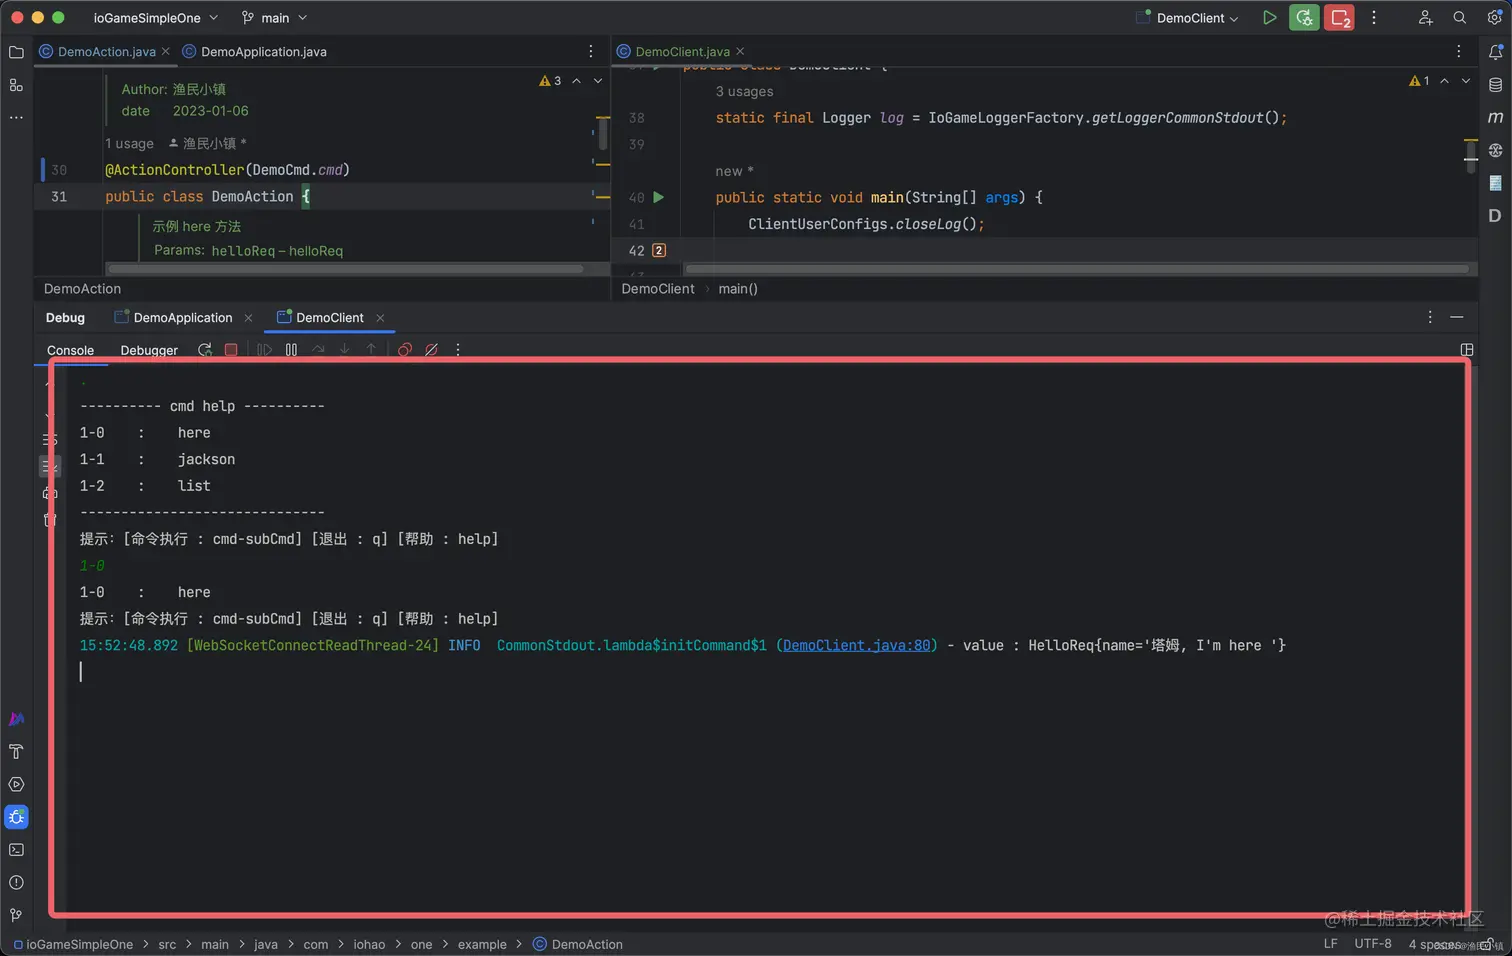
Task: Open the Database tool window icon
Action: (1495, 85)
